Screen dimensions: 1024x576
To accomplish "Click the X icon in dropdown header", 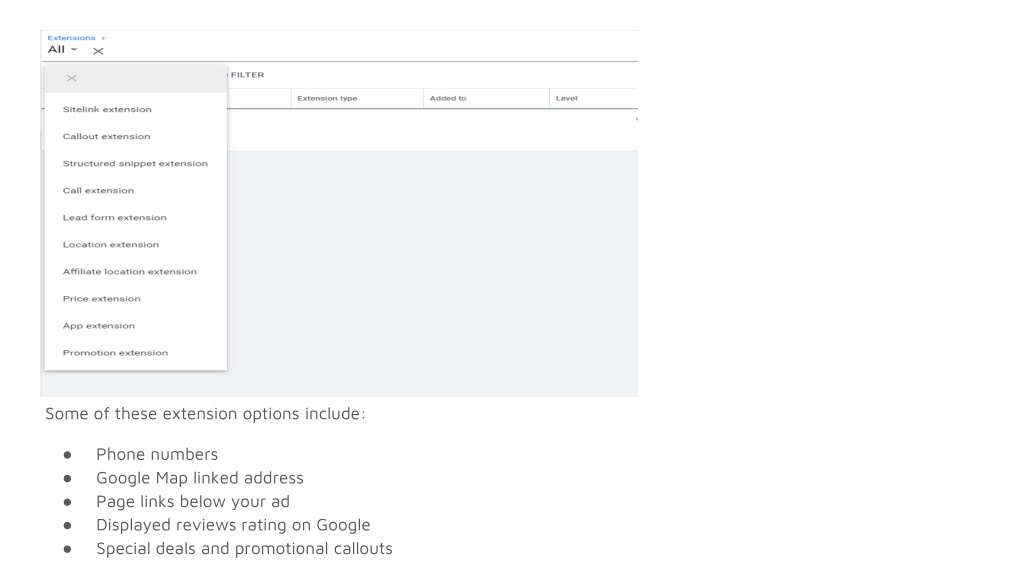I will [x=72, y=78].
